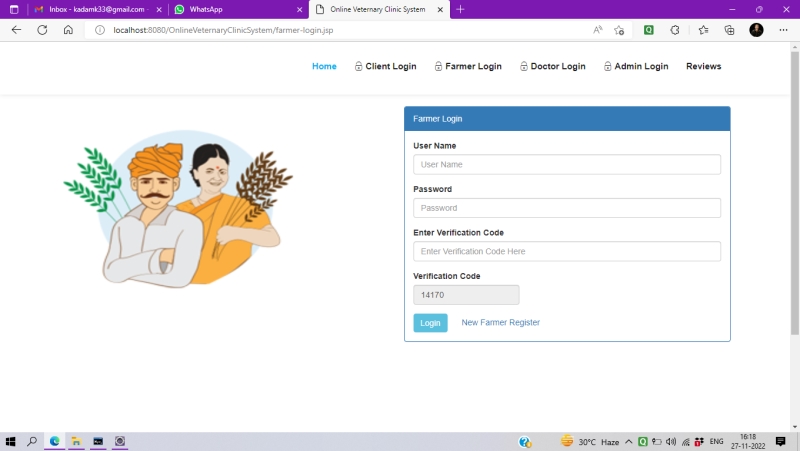Select the verification code 14170 box
Image resolution: width=800 pixels, height=451 pixels.
466,295
